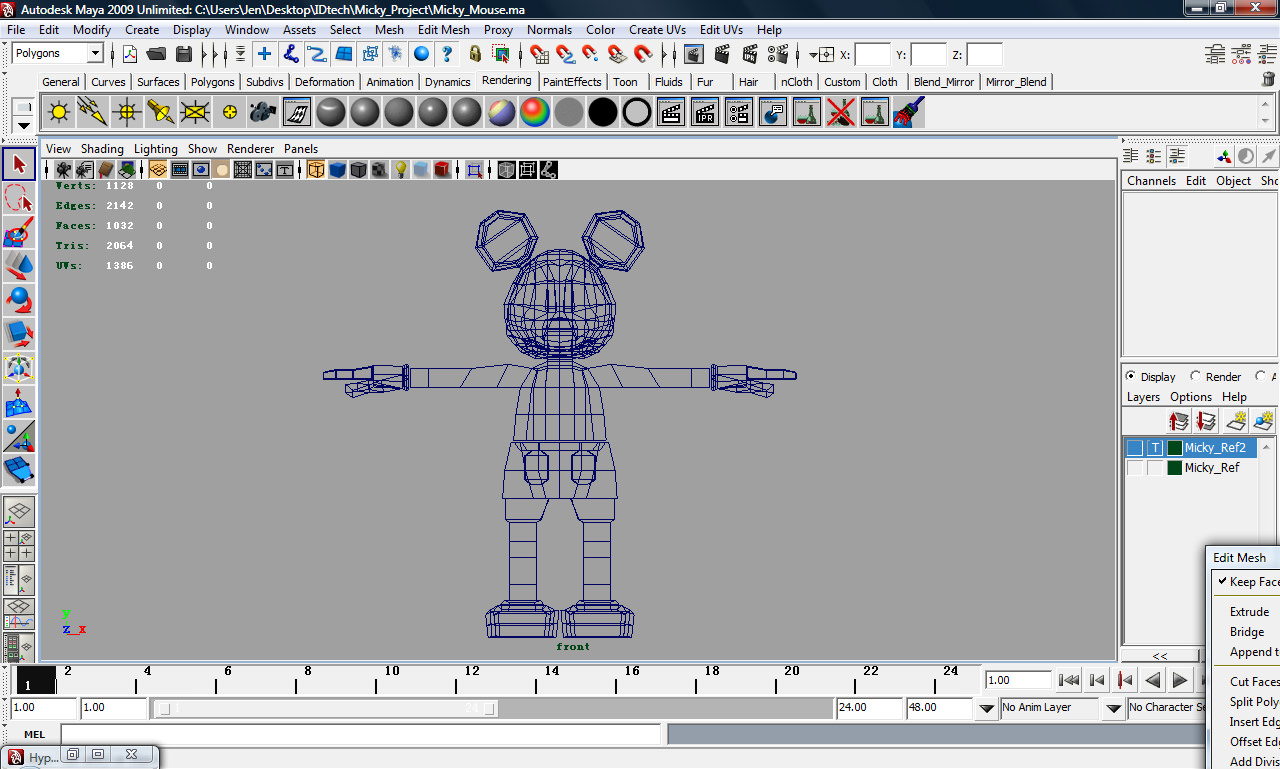The width and height of the screenshot is (1280, 769).
Task: Open the No Character Set dropdown arrow
Action: point(1113,708)
